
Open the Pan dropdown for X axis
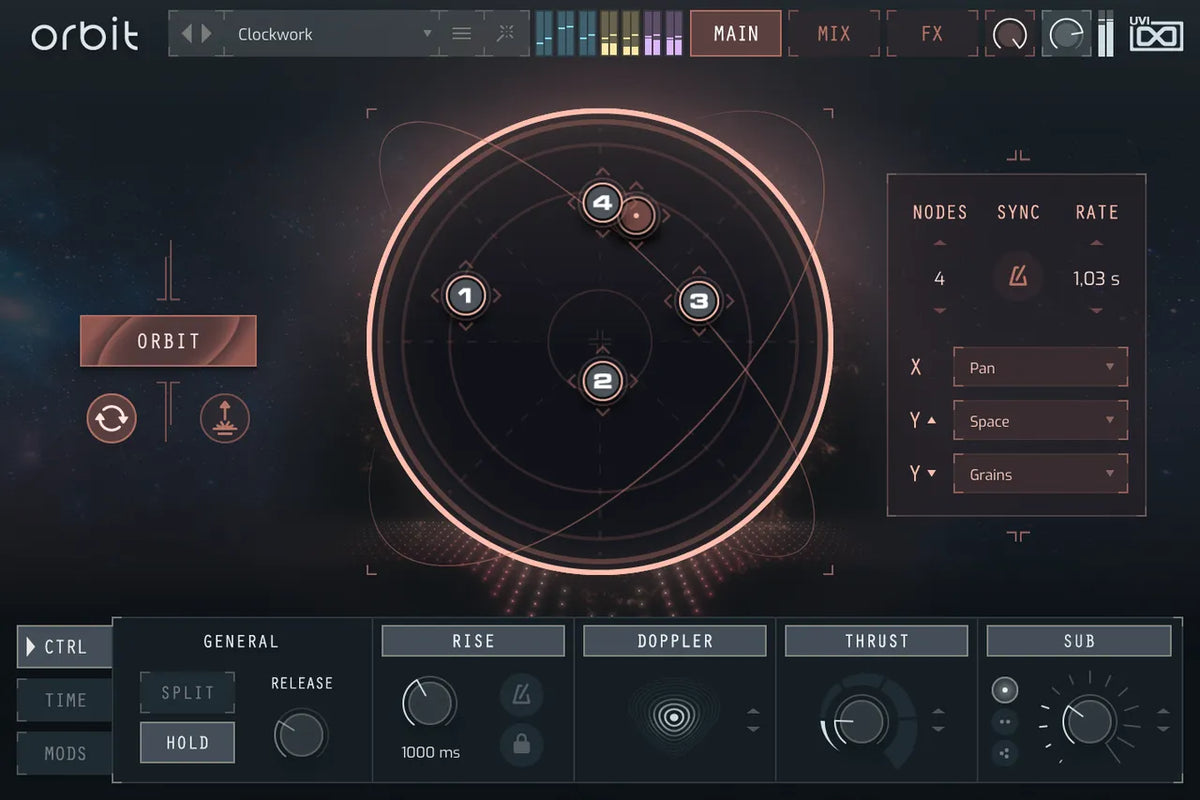pos(1040,367)
